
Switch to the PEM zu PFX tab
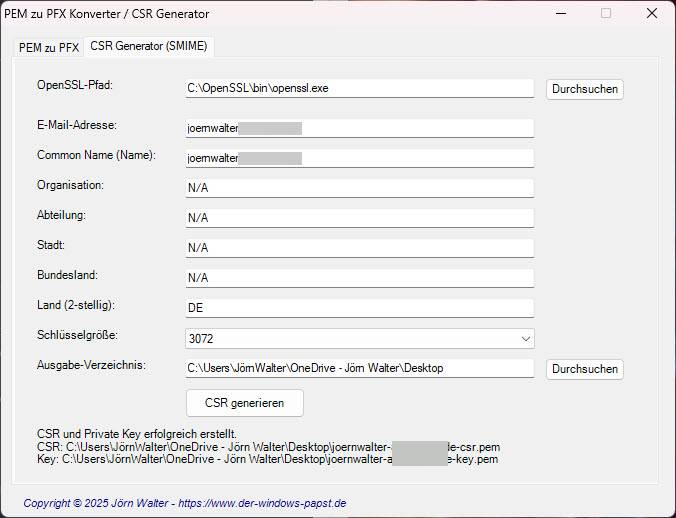[49, 47]
